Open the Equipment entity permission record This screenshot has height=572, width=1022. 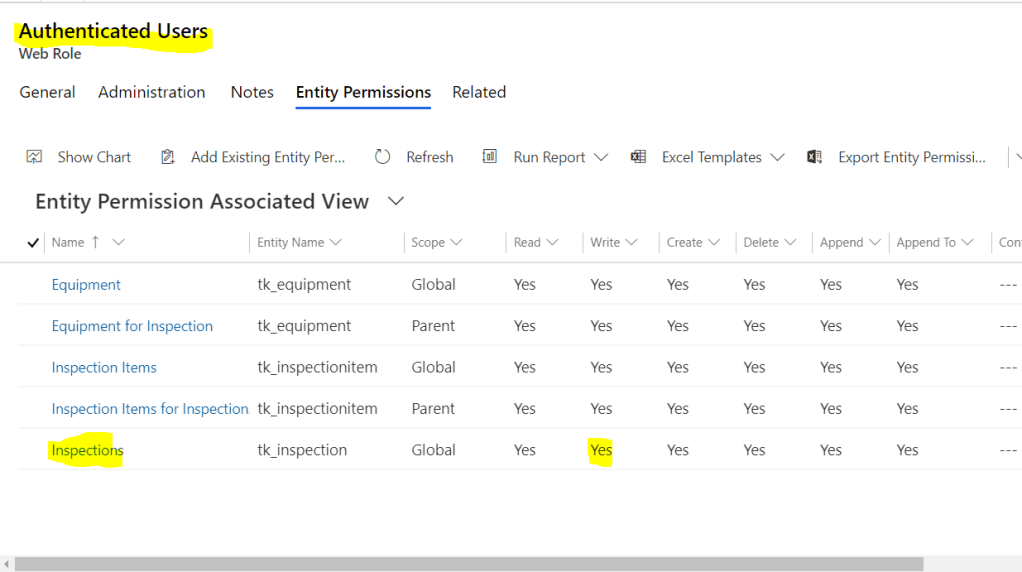click(86, 284)
